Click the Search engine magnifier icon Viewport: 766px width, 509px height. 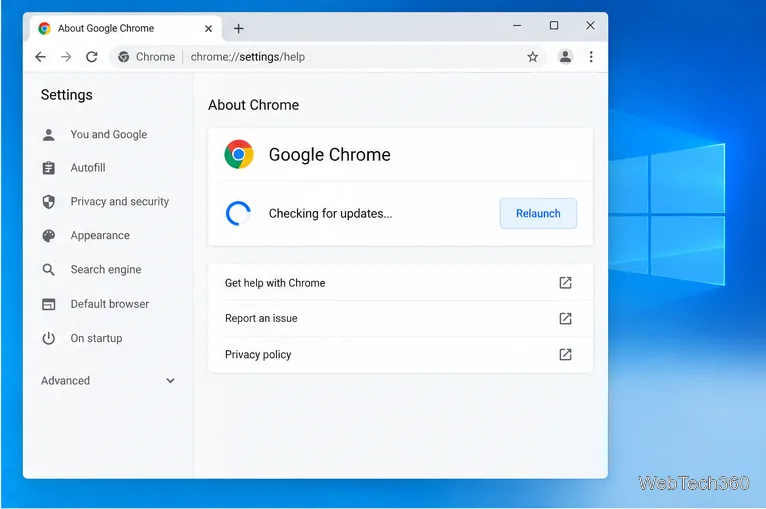click(48, 270)
